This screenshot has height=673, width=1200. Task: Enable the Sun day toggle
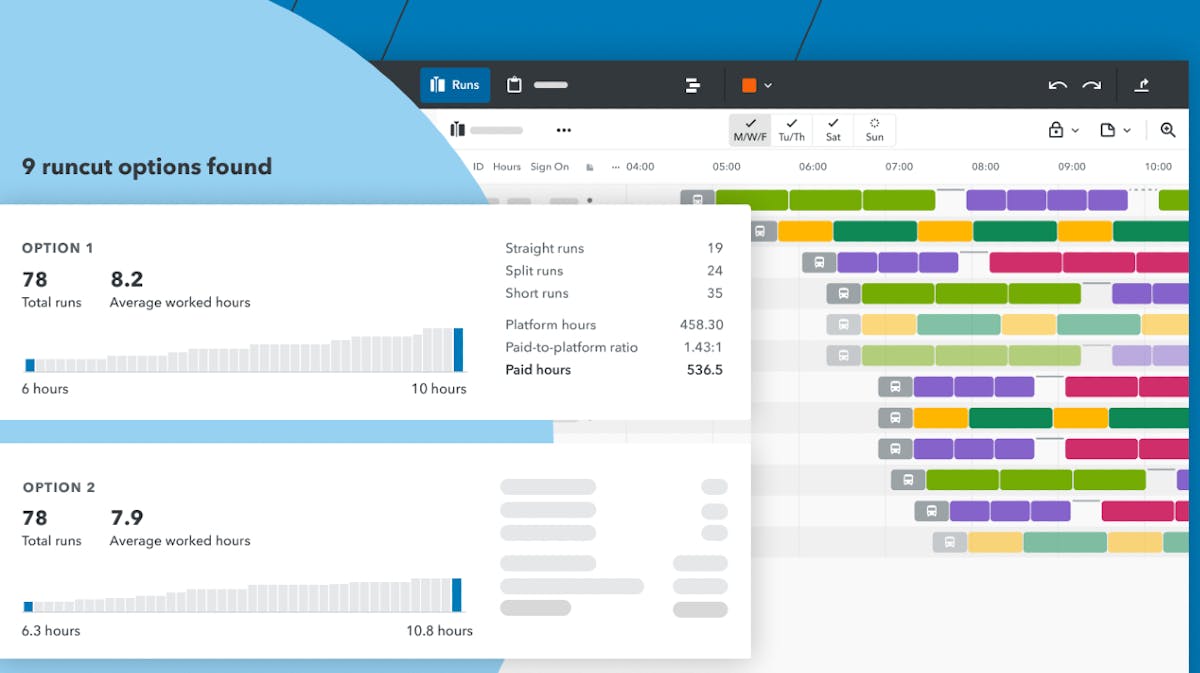874,129
